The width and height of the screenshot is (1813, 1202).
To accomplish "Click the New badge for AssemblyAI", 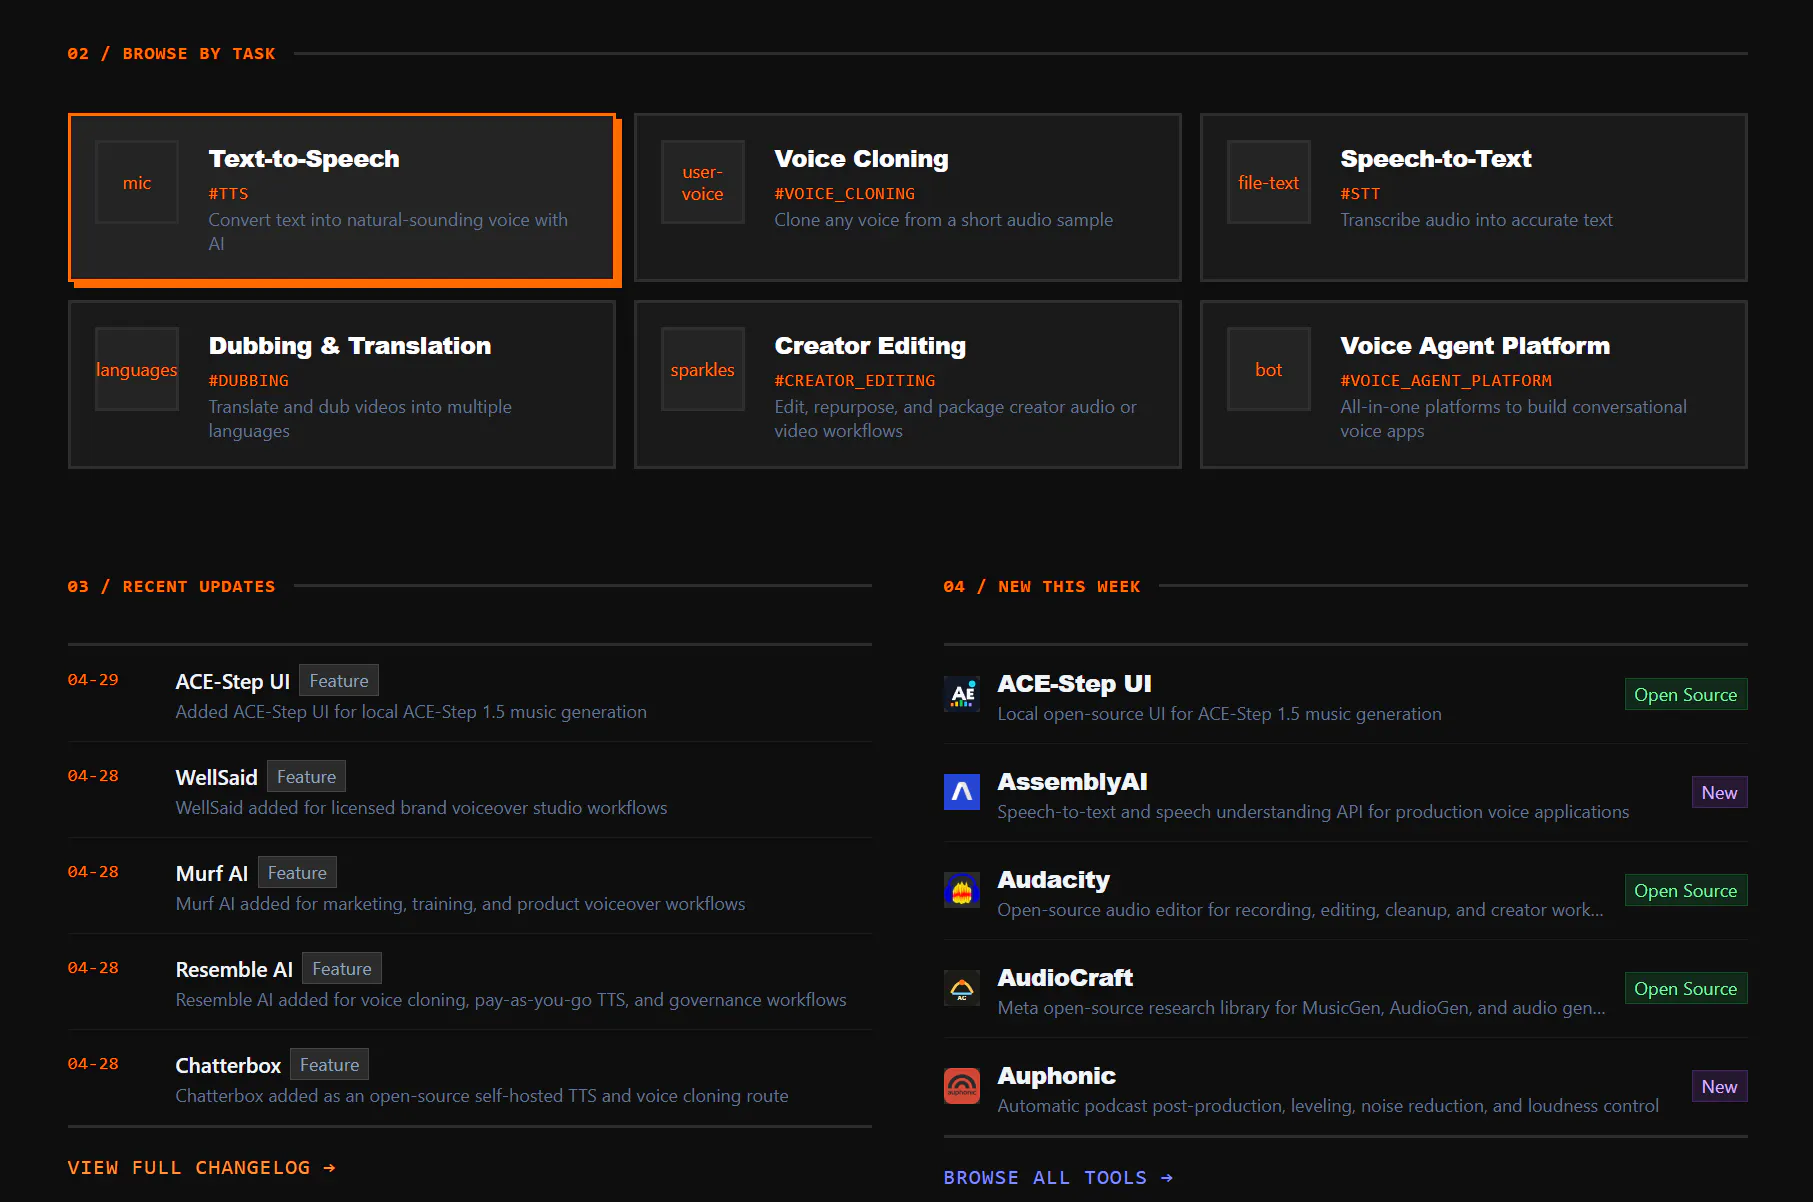I will (x=1719, y=793).
